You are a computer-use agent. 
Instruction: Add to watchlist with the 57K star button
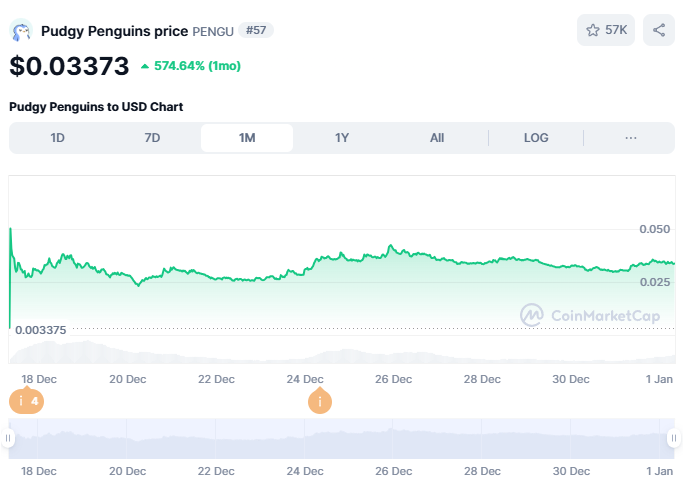(606, 30)
